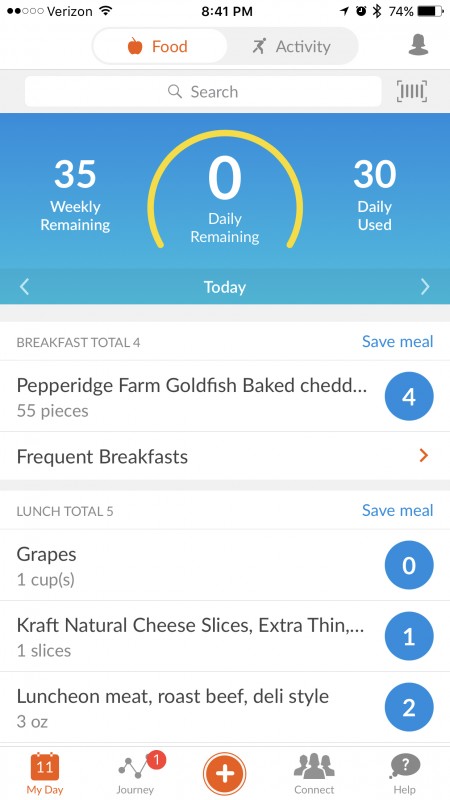Go to previous day with left chevron
Viewport: 450px width, 800px height.
tap(24, 287)
